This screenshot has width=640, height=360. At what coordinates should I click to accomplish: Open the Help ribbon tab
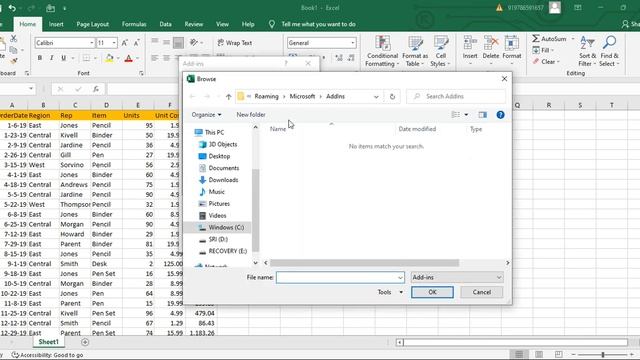coord(248,24)
